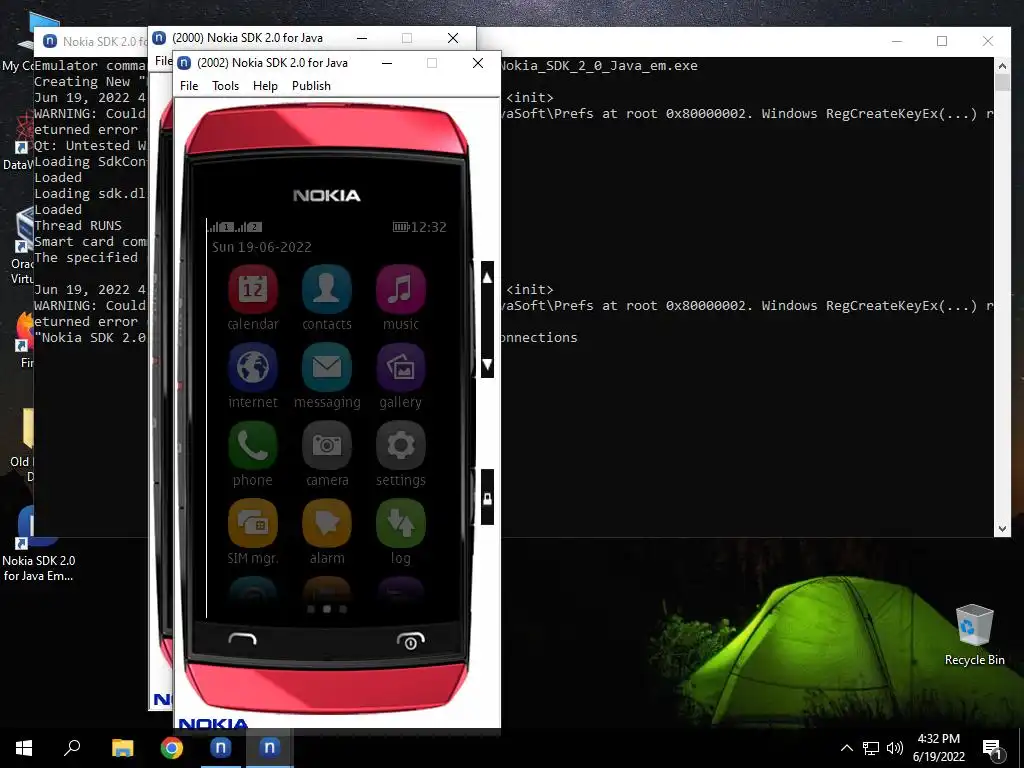Viewport: 1024px width, 768px height.
Task: Select the middle page indicator dot
Action: point(327,609)
